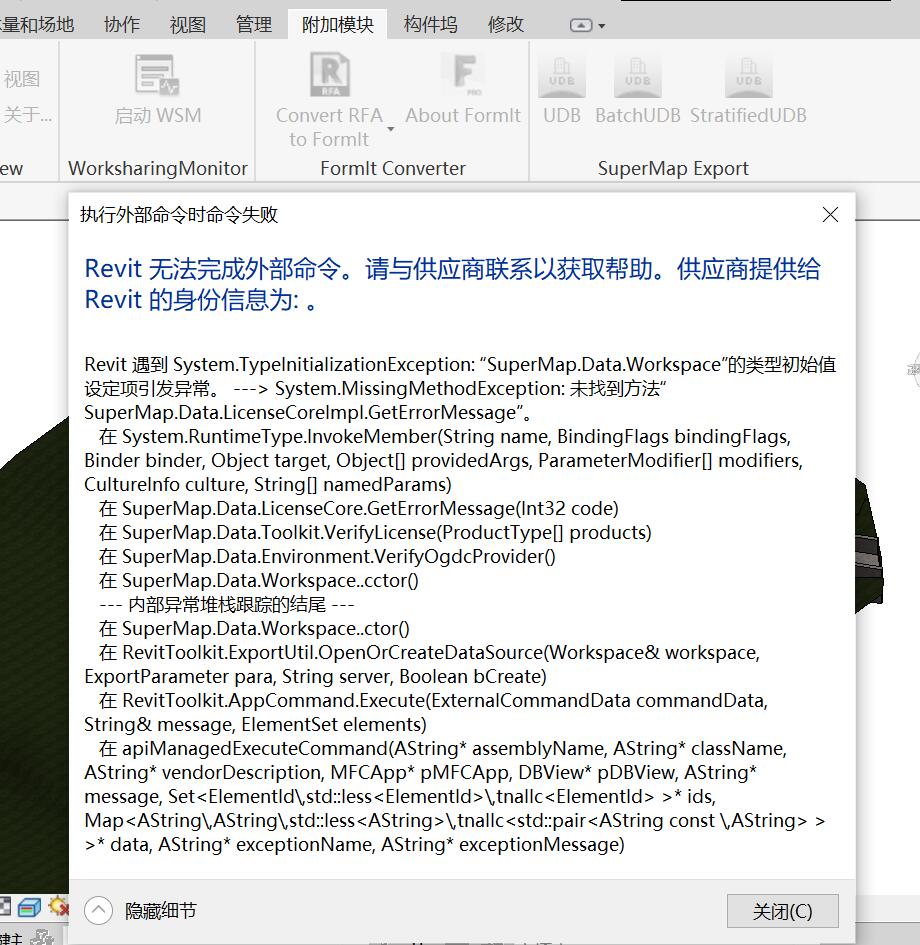Launch the 启动 WSM worksharing monitor icon

click(157, 75)
